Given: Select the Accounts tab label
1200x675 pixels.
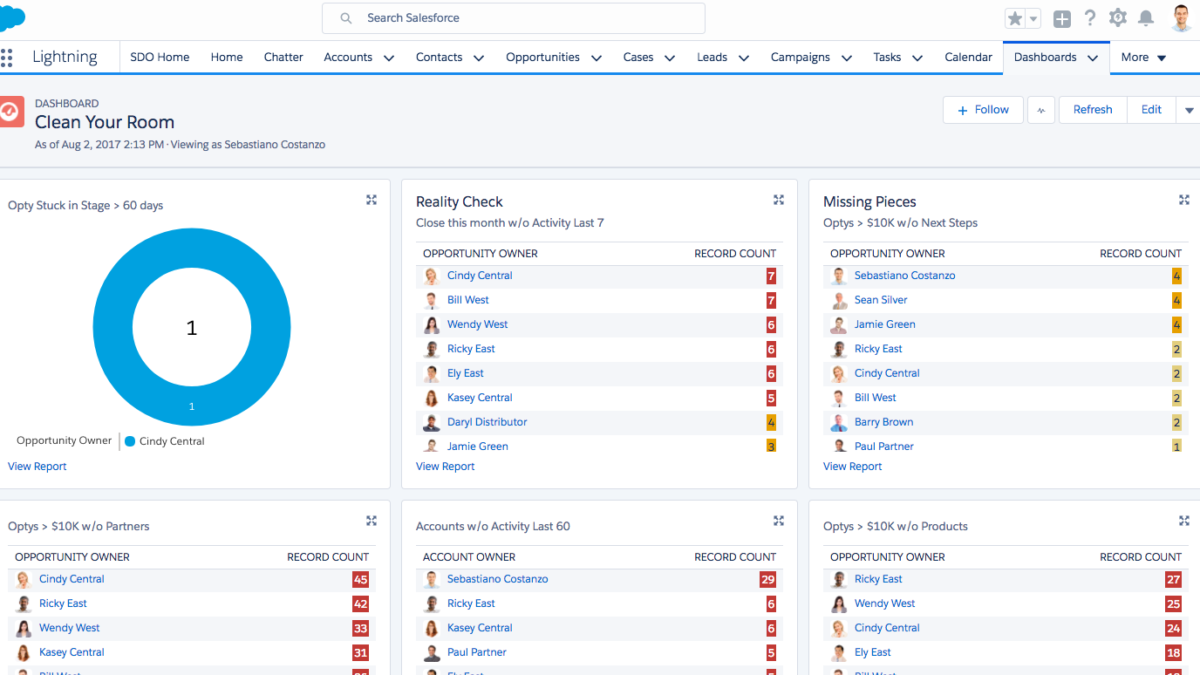Looking at the screenshot, I should coord(348,57).
